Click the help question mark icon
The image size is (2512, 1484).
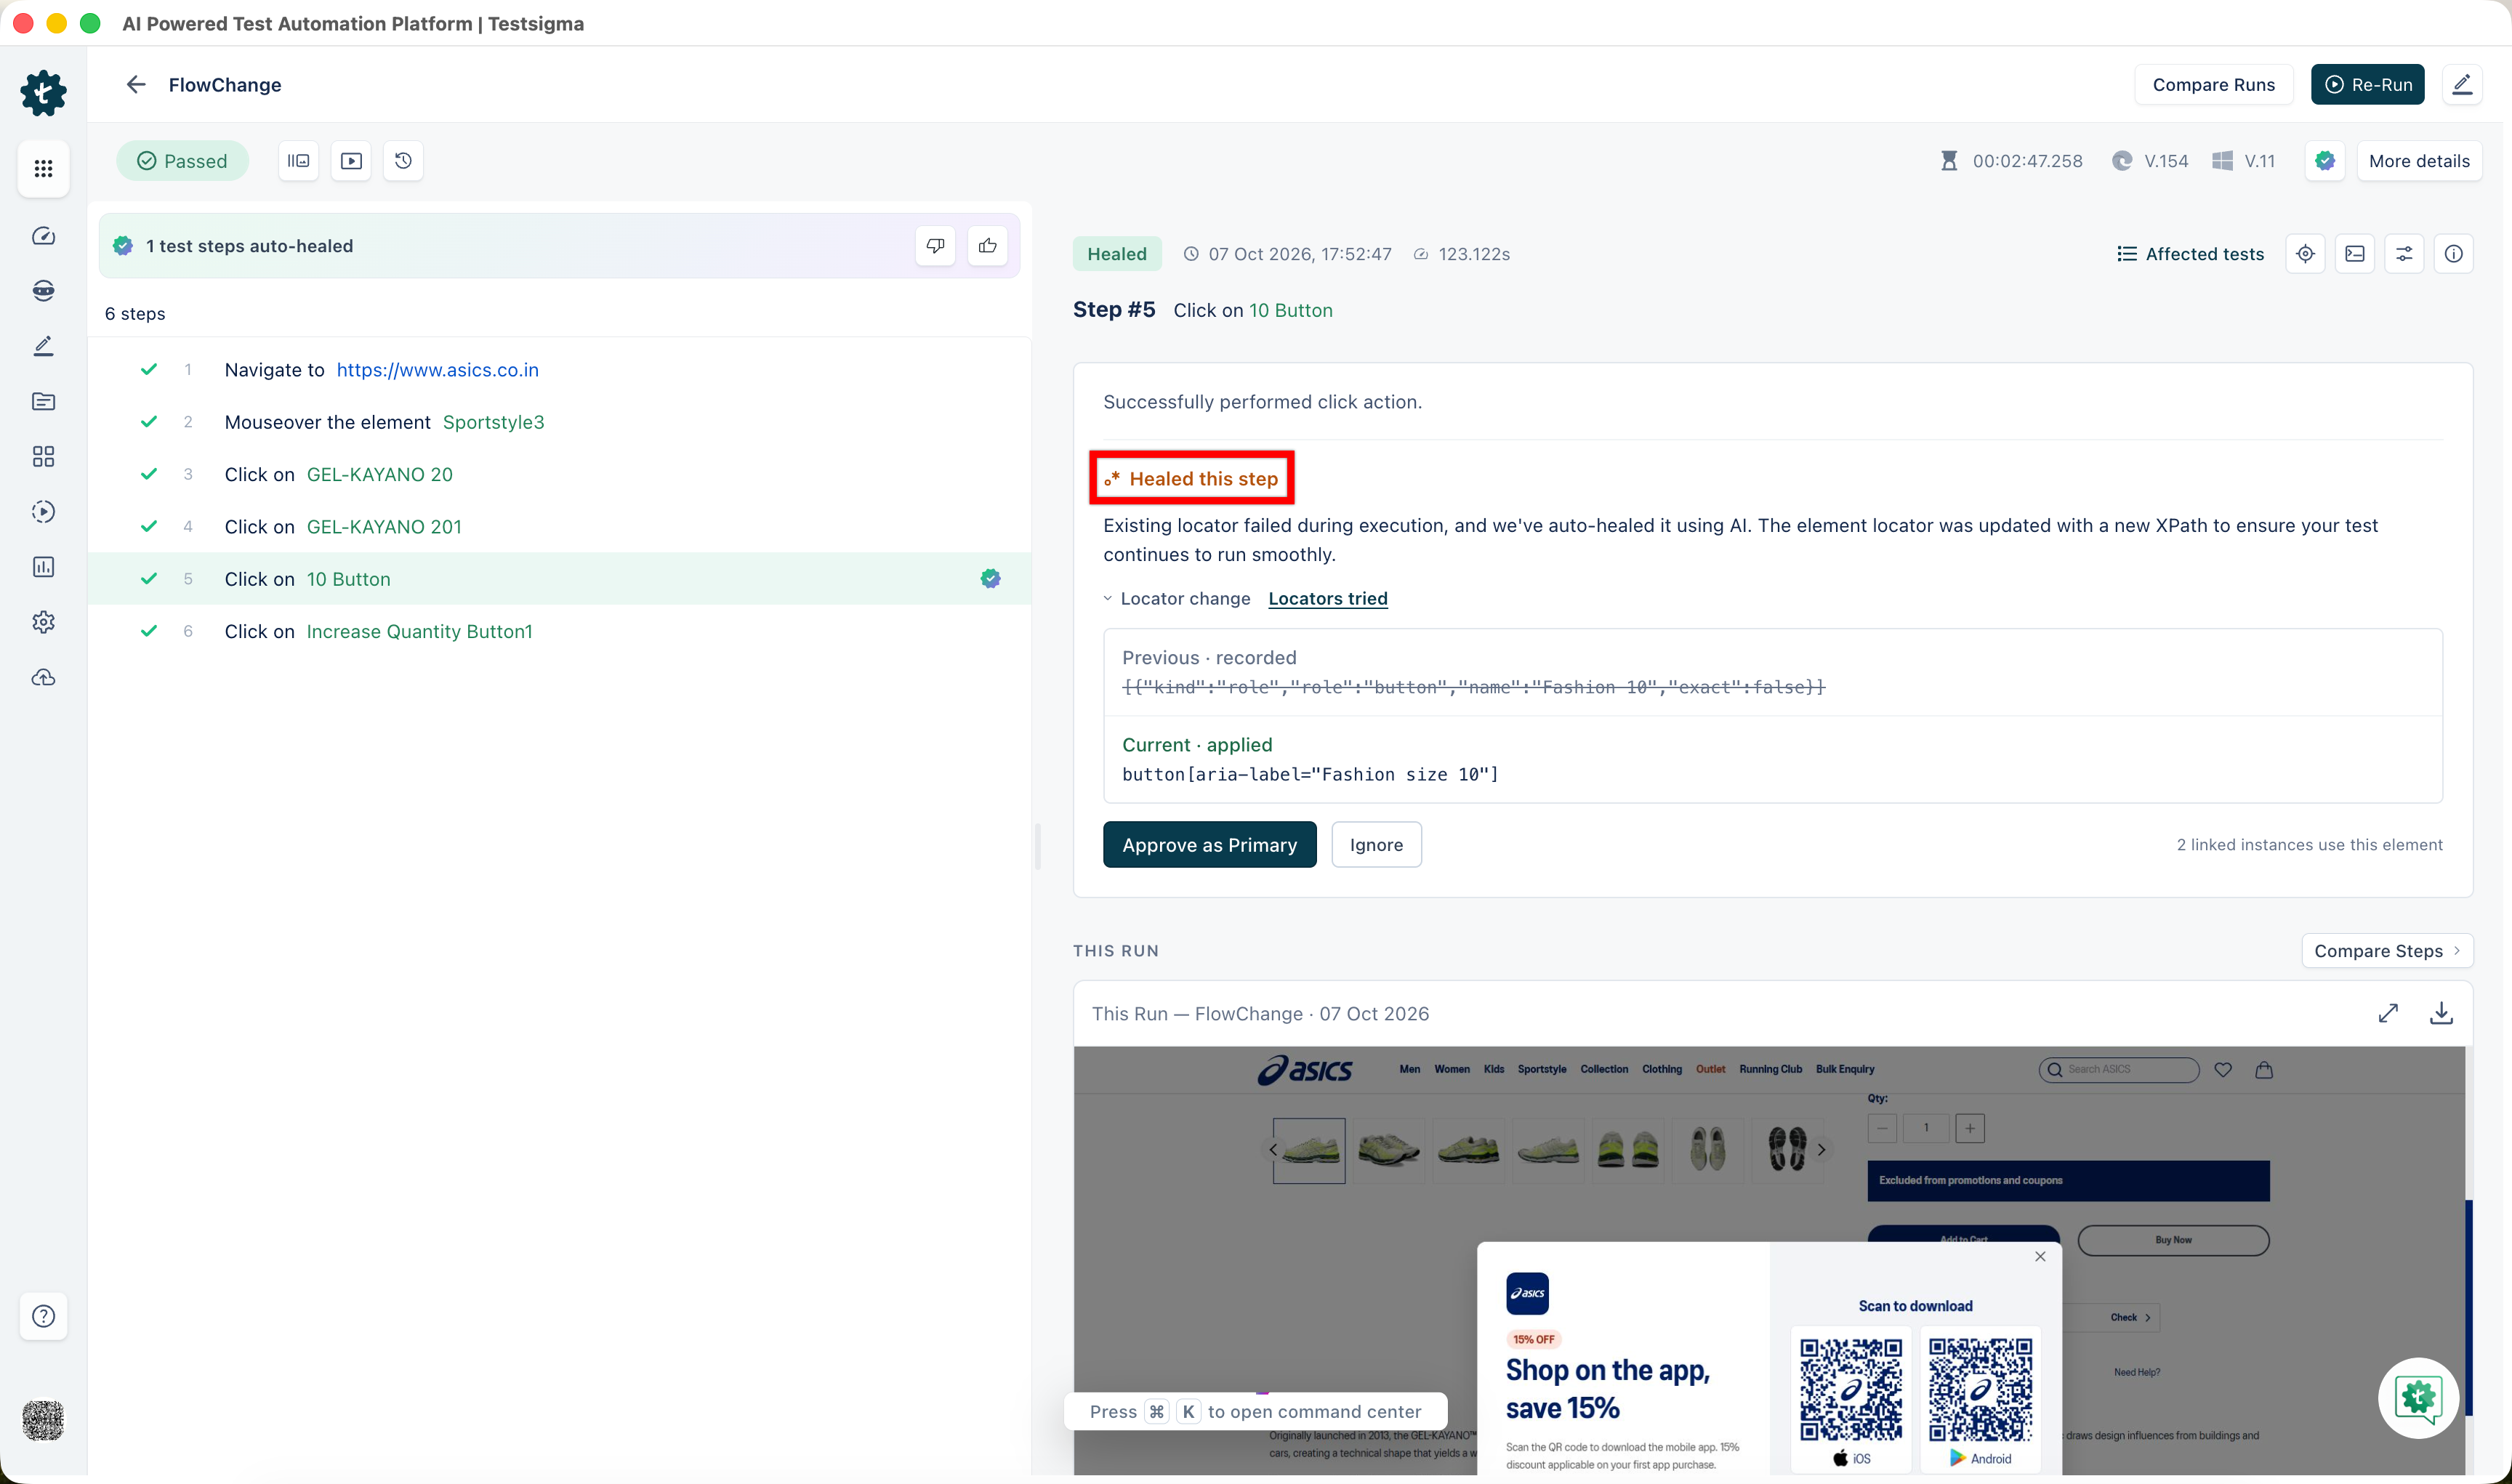(43, 1316)
